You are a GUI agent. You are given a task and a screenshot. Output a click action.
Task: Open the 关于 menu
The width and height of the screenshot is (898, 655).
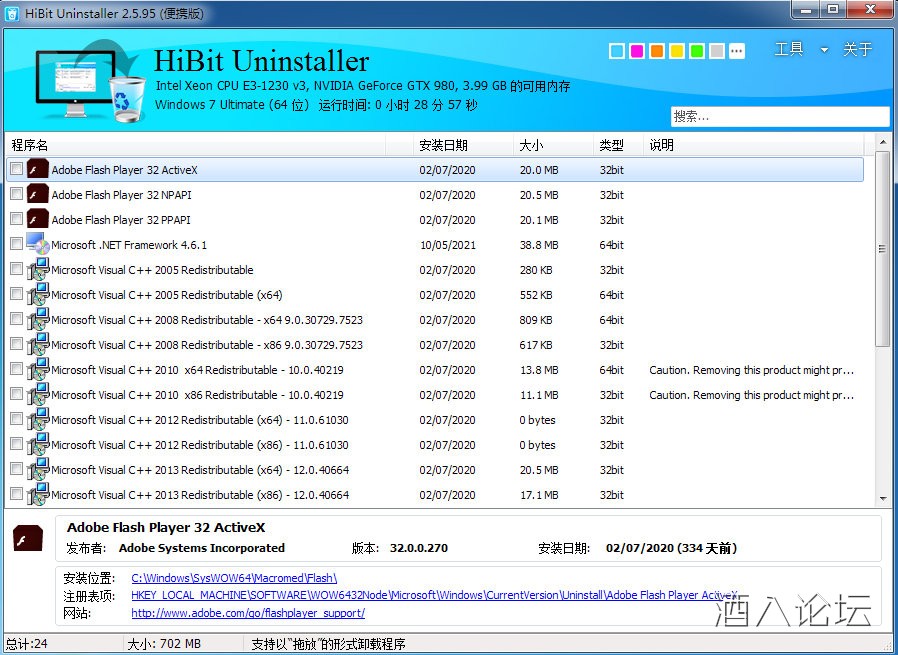857,49
